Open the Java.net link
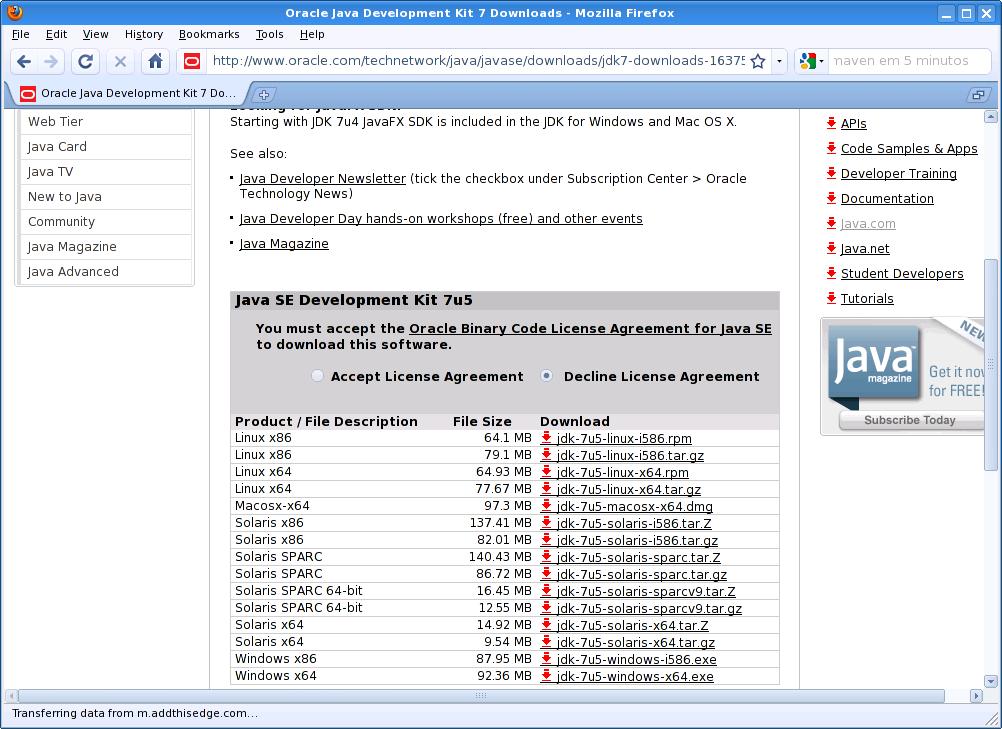The height and width of the screenshot is (729, 1002). pos(865,249)
